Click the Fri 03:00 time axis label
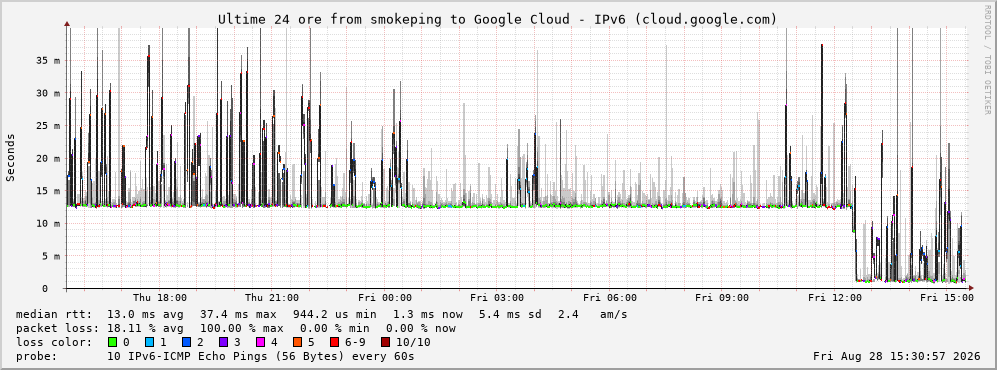 (x=497, y=298)
